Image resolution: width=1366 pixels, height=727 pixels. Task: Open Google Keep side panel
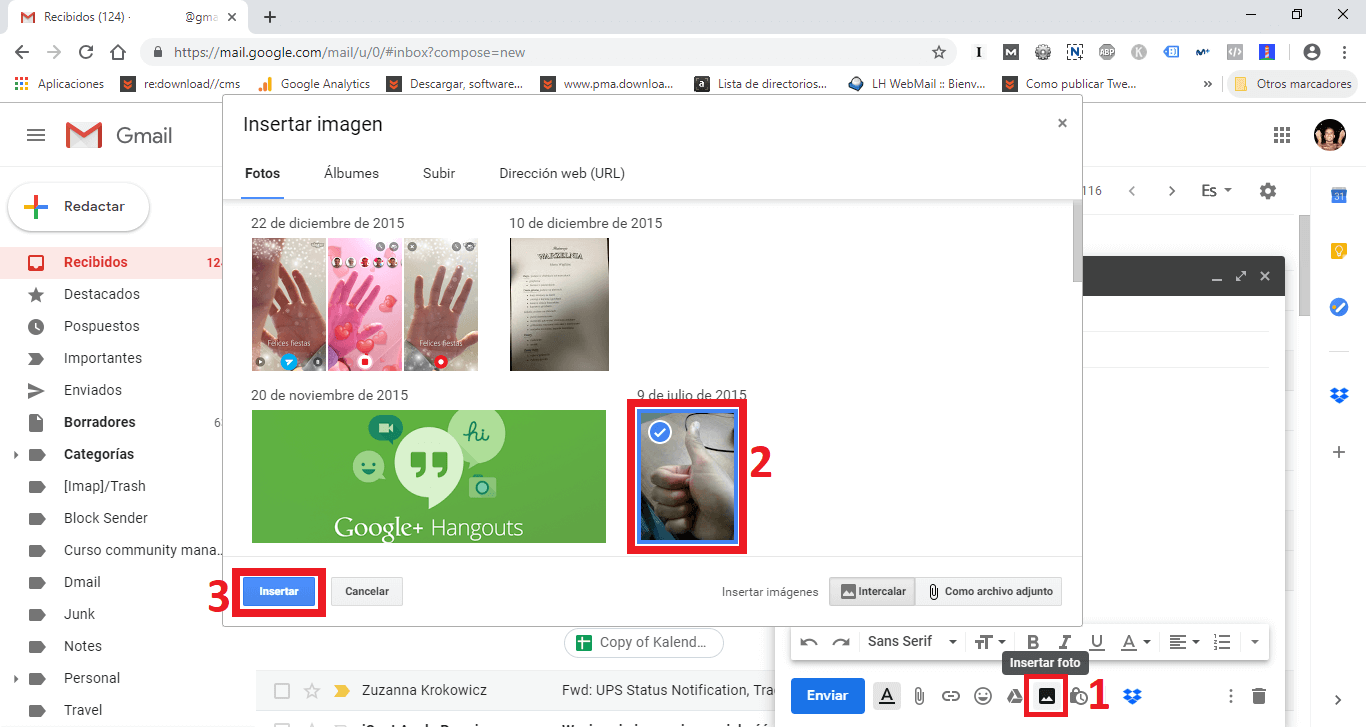pyautogui.click(x=1339, y=251)
